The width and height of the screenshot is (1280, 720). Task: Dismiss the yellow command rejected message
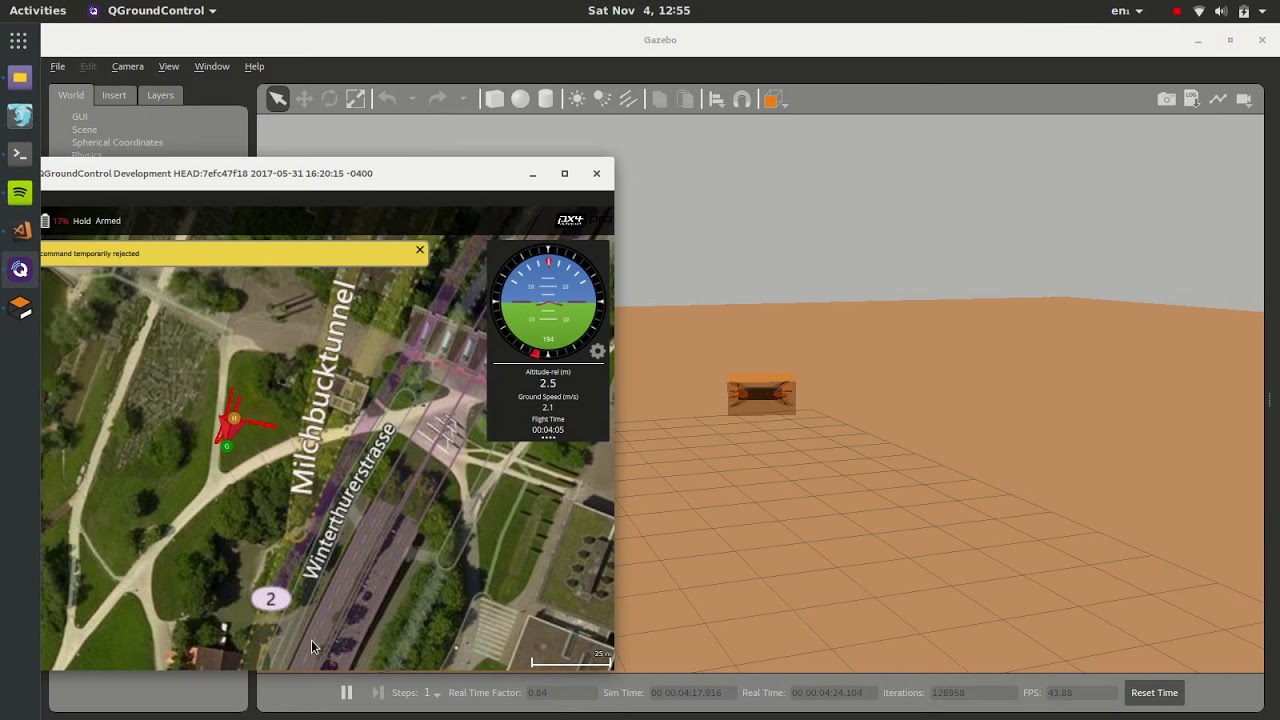coord(420,249)
